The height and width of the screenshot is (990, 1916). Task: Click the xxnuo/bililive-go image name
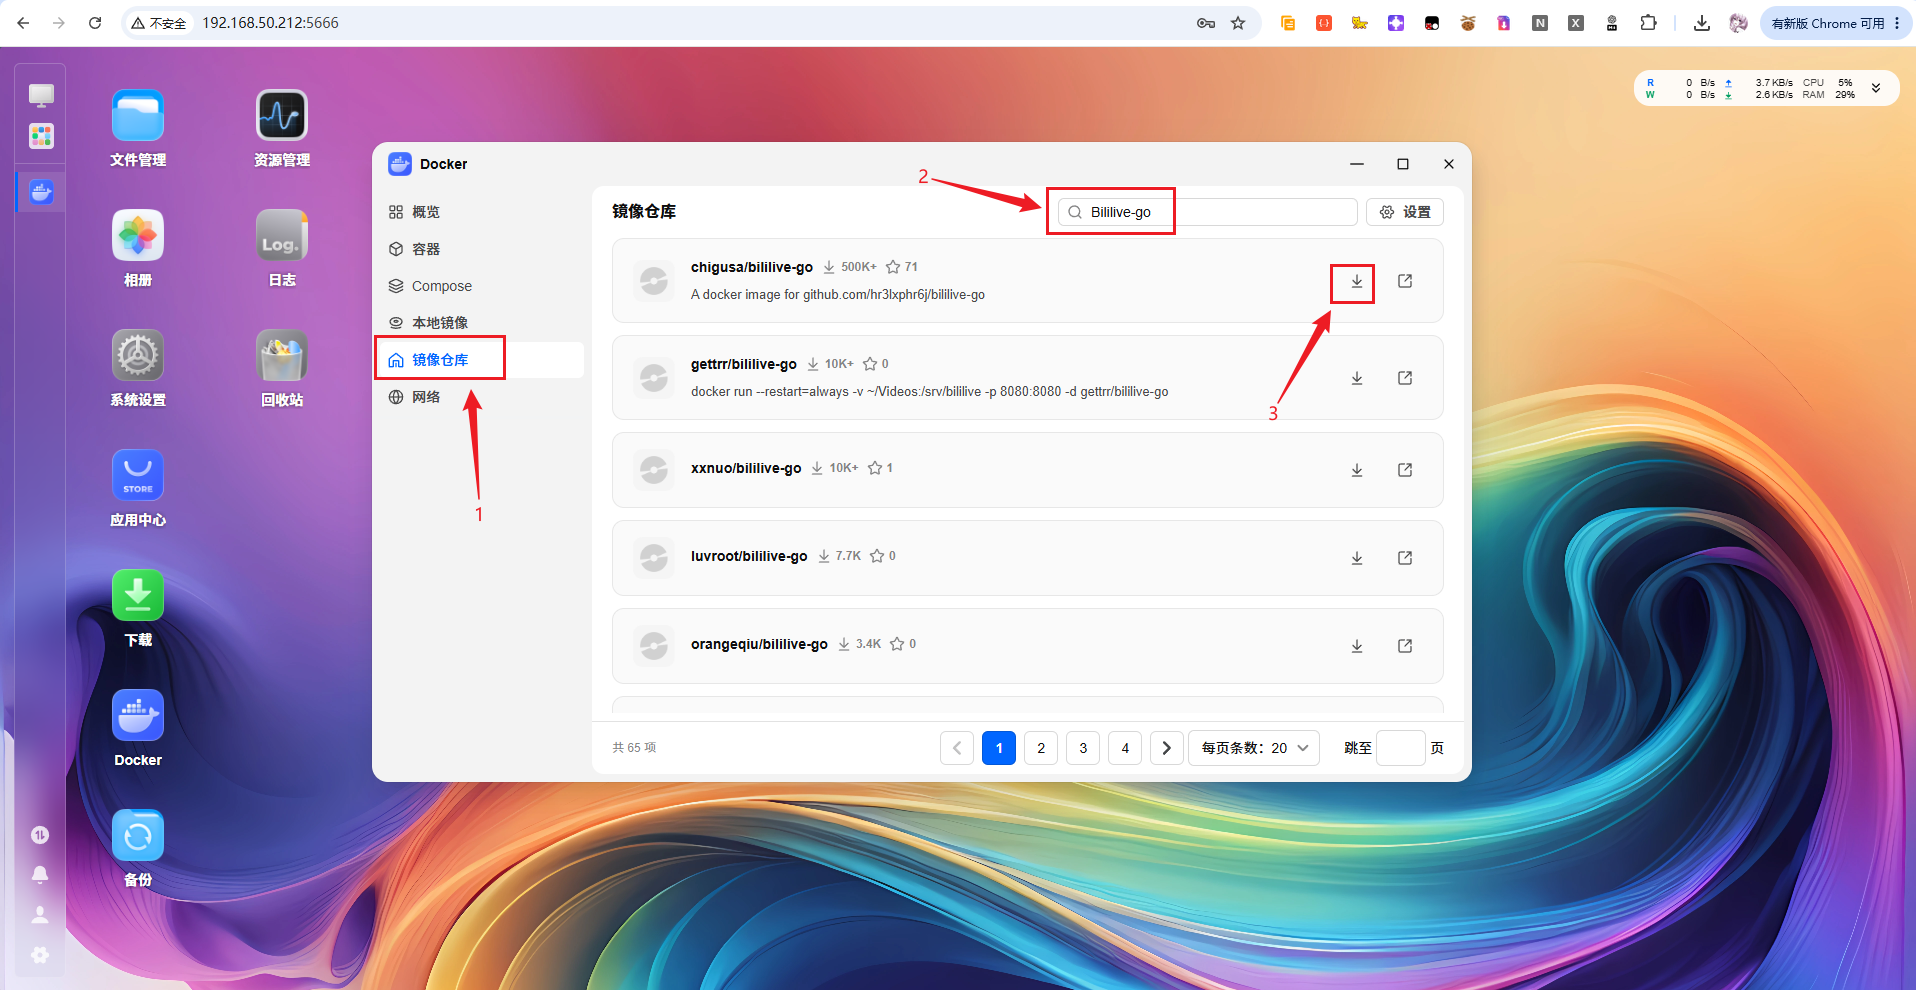(746, 468)
